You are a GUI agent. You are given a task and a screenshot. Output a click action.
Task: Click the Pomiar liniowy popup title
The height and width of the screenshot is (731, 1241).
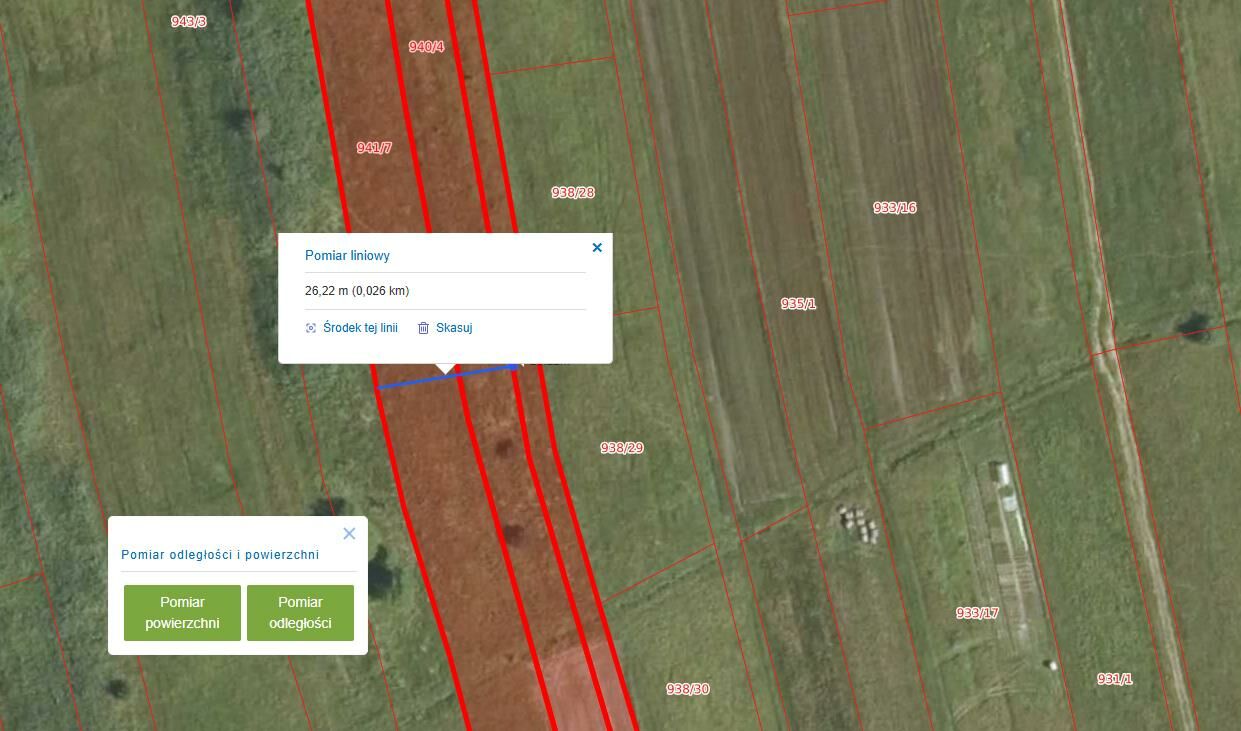pyautogui.click(x=347, y=256)
